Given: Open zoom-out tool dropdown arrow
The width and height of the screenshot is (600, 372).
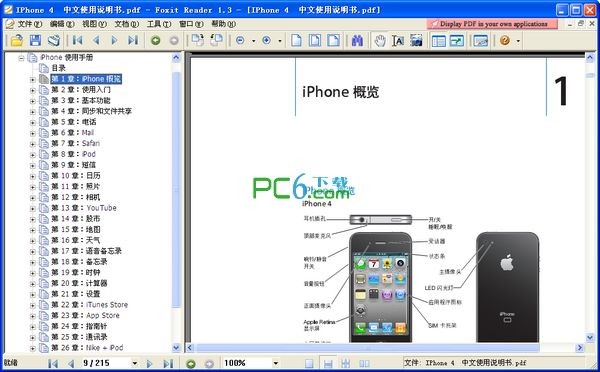Looking at the screenshot, I should [253, 41].
